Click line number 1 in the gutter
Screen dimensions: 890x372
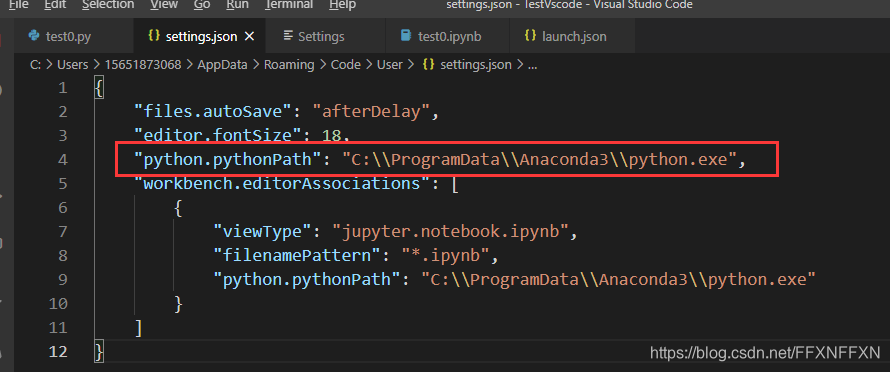[x=62, y=88]
